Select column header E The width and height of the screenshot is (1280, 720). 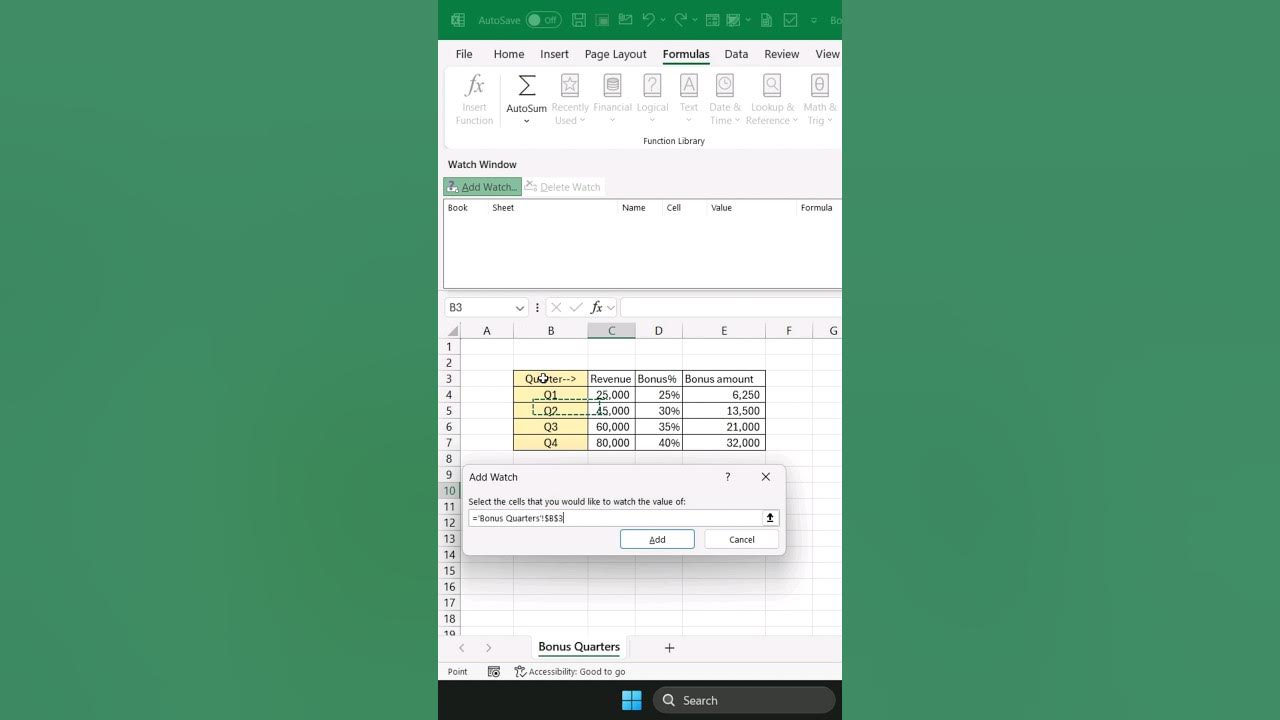[724, 331]
